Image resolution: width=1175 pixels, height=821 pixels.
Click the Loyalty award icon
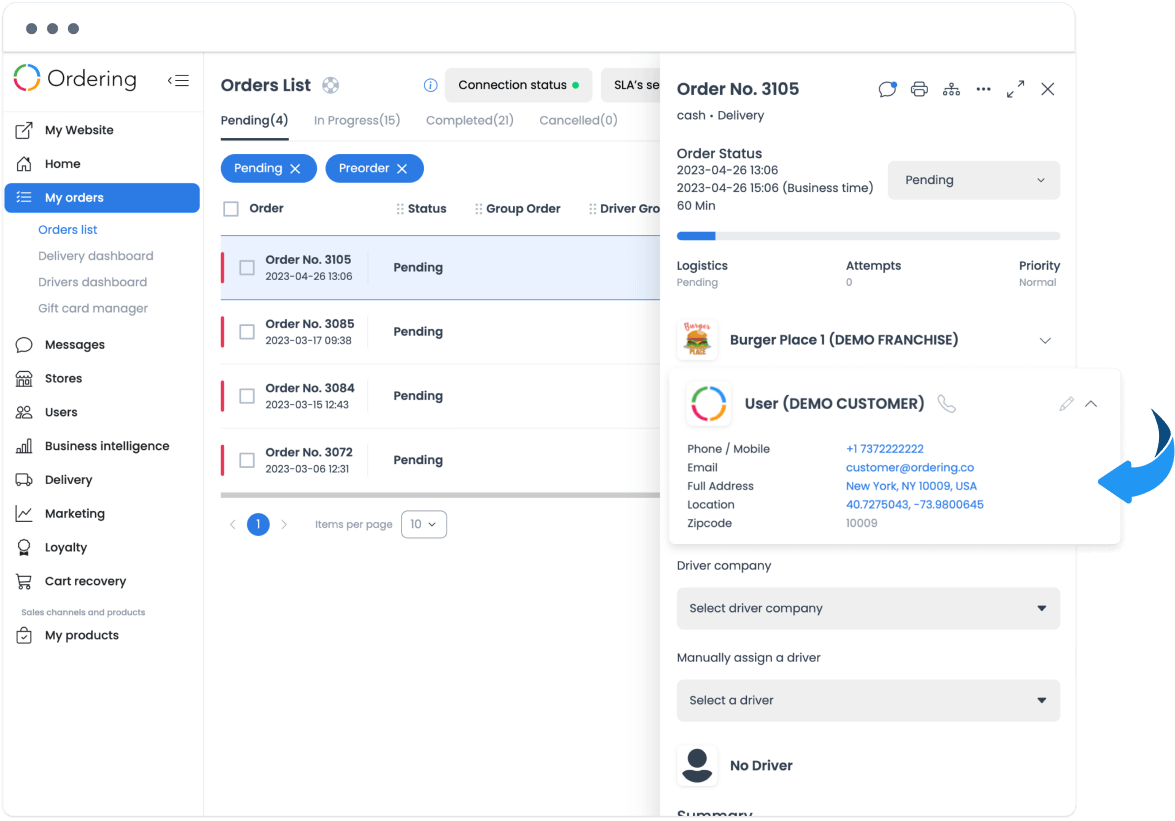click(x=24, y=548)
